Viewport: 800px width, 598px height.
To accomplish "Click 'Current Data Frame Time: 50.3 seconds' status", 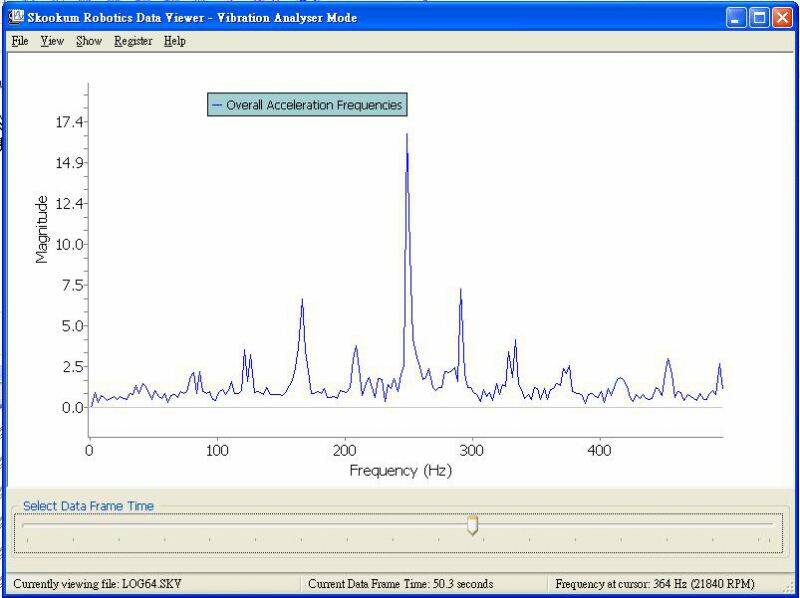I will (x=401, y=584).
